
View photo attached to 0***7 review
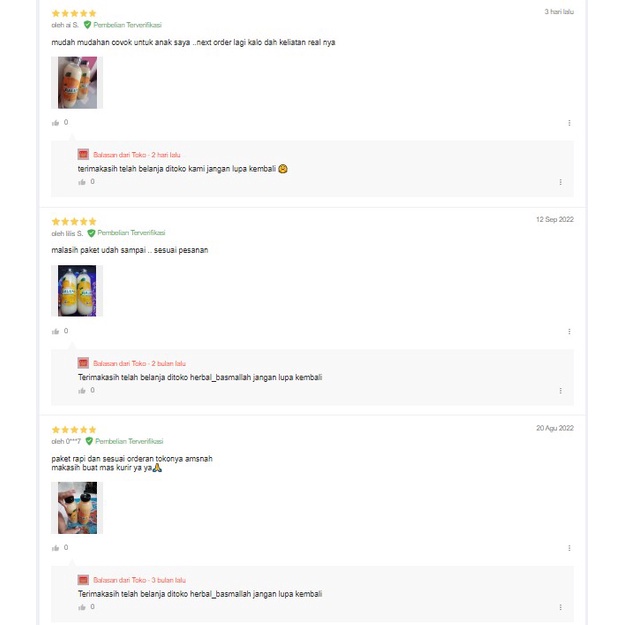pos(77,508)
